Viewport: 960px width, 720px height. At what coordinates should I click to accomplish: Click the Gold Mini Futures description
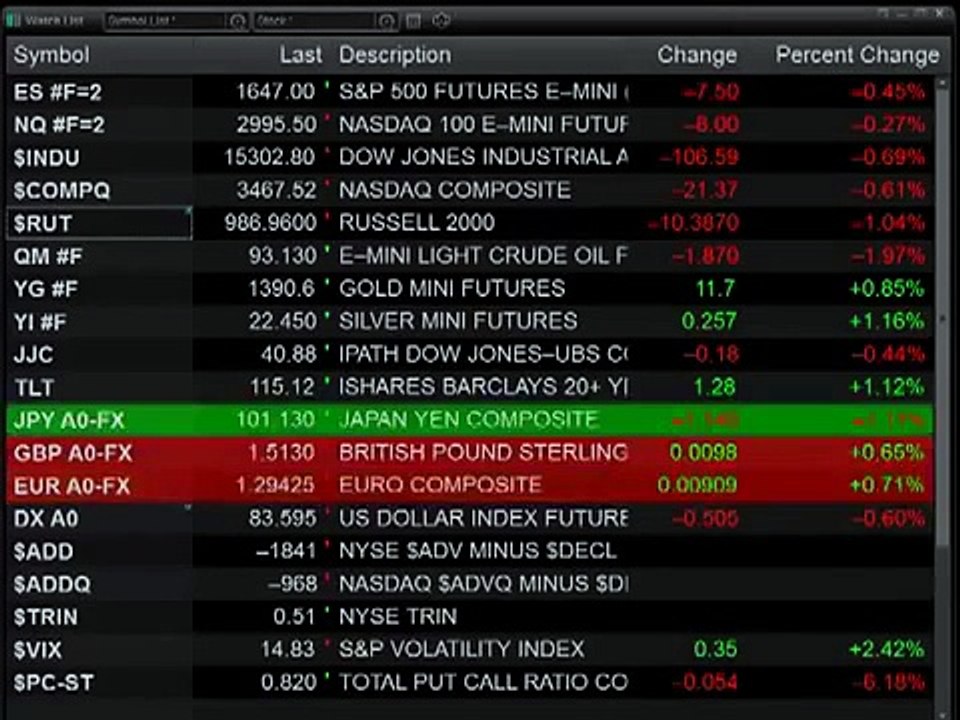tap(452, 288)
